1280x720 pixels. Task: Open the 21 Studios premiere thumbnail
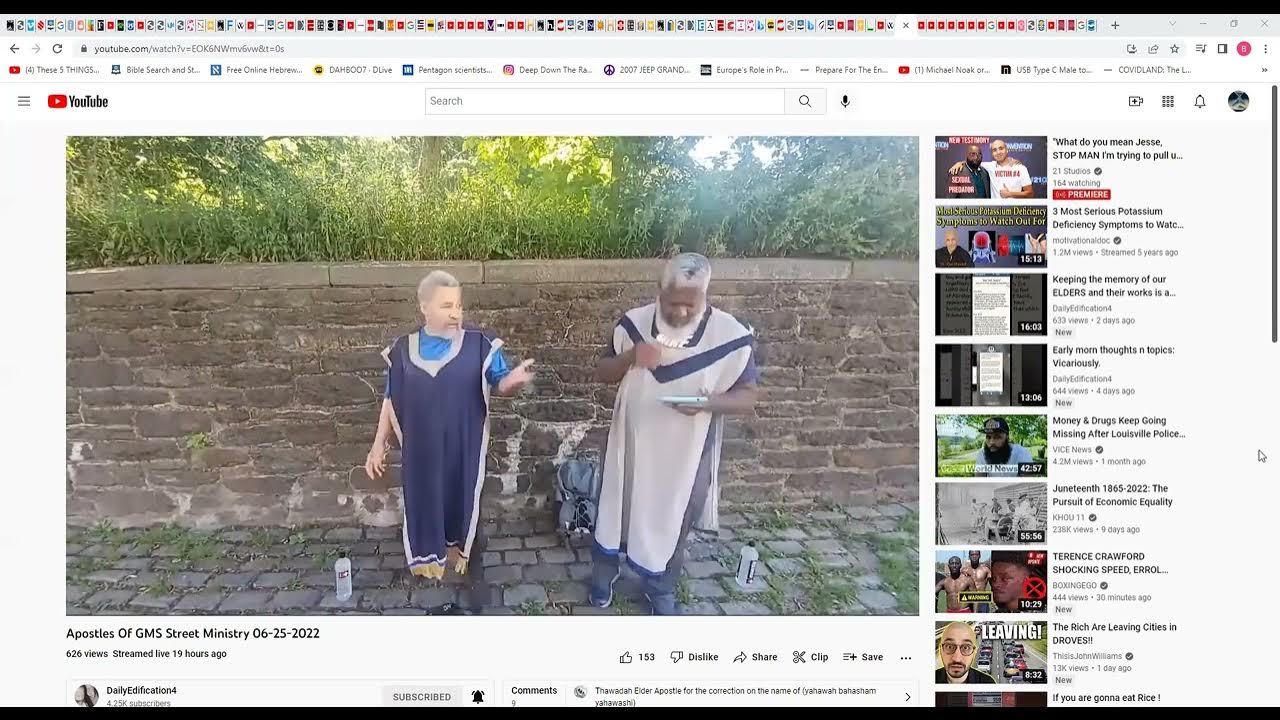coord(991,167)
